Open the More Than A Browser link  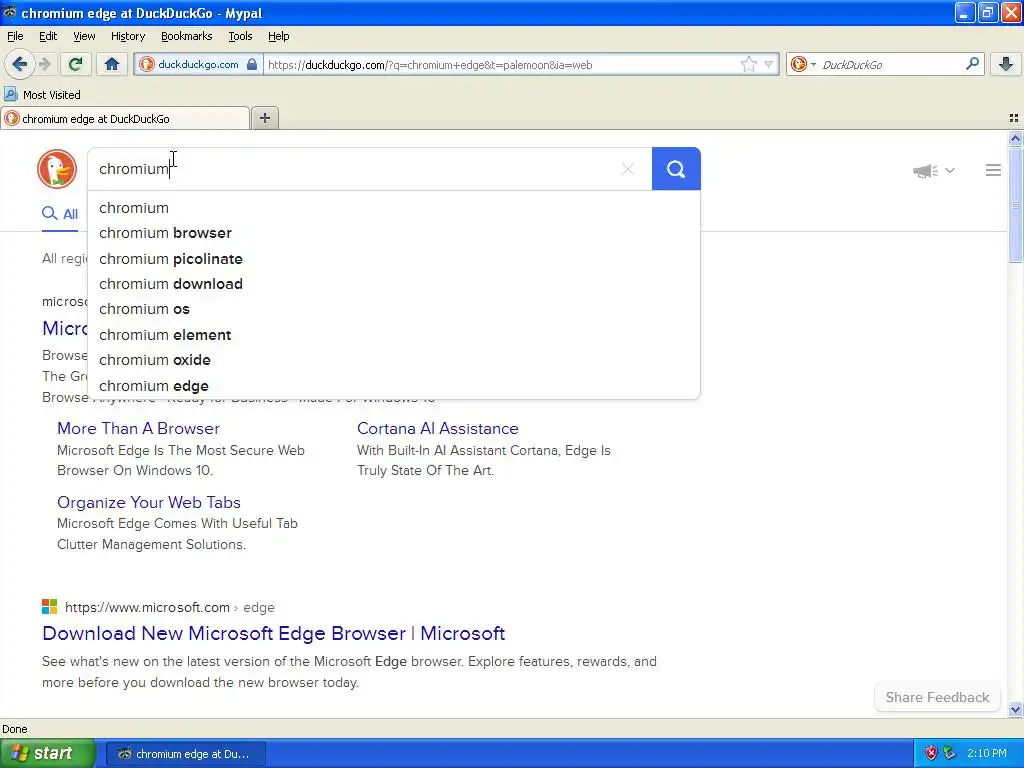pyautogui.click(x=138, y=428)
